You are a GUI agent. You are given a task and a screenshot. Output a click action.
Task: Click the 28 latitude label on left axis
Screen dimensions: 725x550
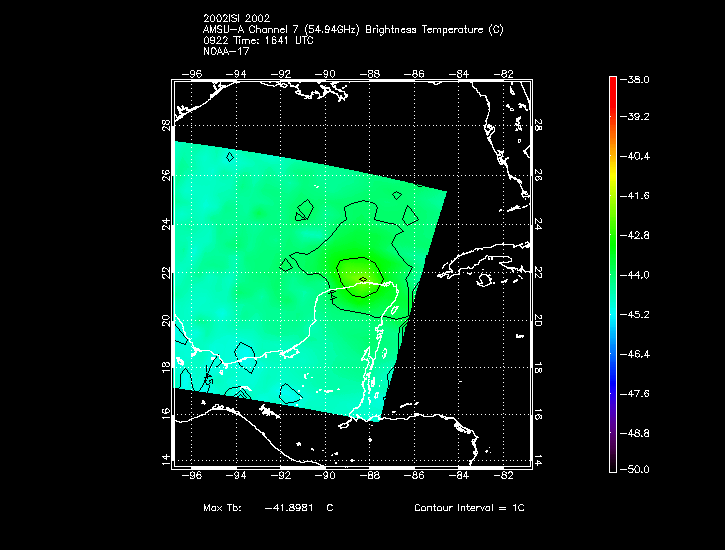pyautogui.click(x=166, y=125)
